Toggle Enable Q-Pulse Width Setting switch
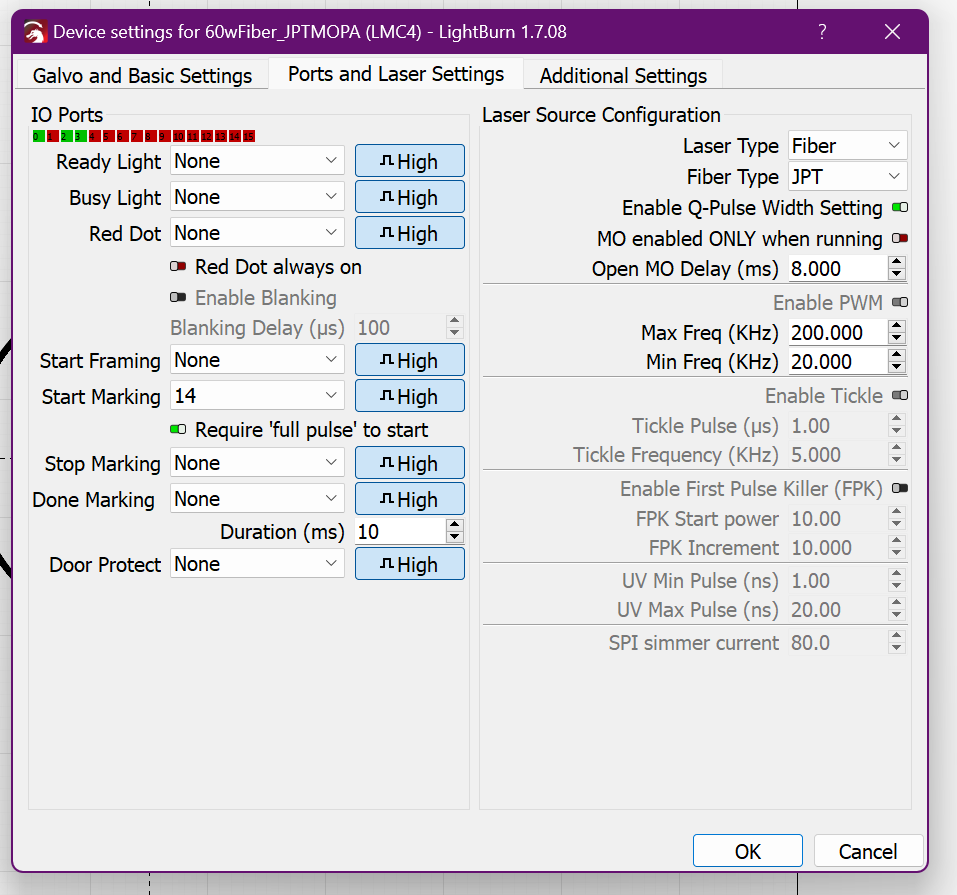 (x=900, y=208)
